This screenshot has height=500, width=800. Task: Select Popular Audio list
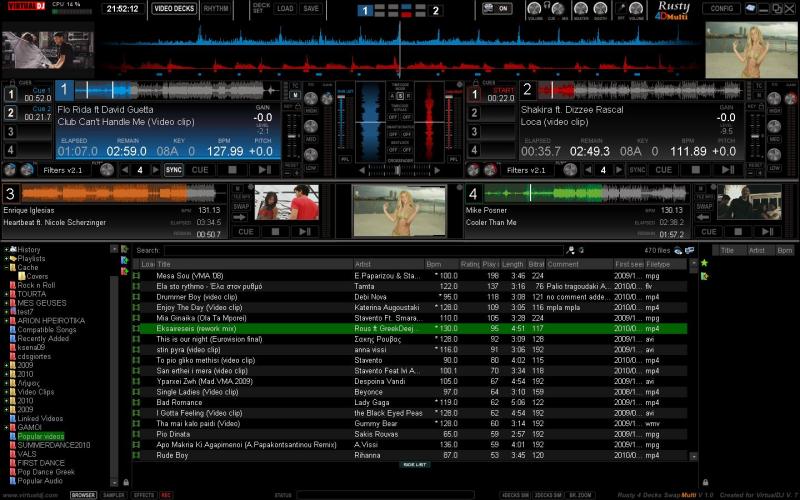pos(40,481)
